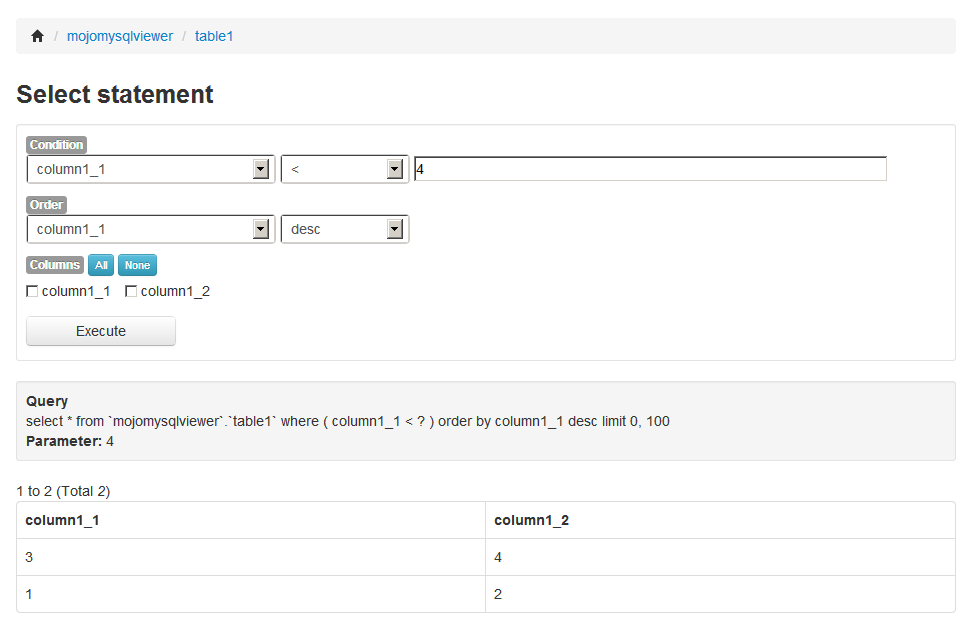Click the column1_1 table header
The width and height of the screenshot is (980, 629).
(62, 520)
